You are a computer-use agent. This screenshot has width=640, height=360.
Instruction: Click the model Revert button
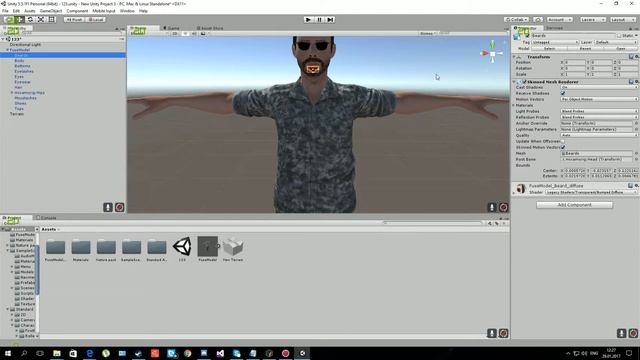pyautogui.click(x=585, y=48)
